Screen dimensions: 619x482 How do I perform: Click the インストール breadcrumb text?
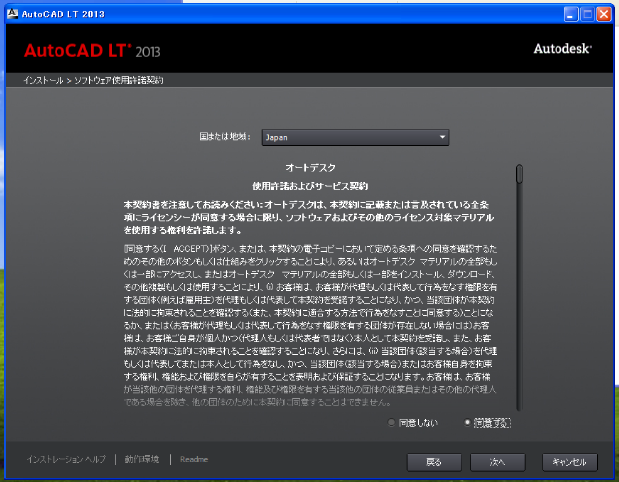[x=43, y=80]
